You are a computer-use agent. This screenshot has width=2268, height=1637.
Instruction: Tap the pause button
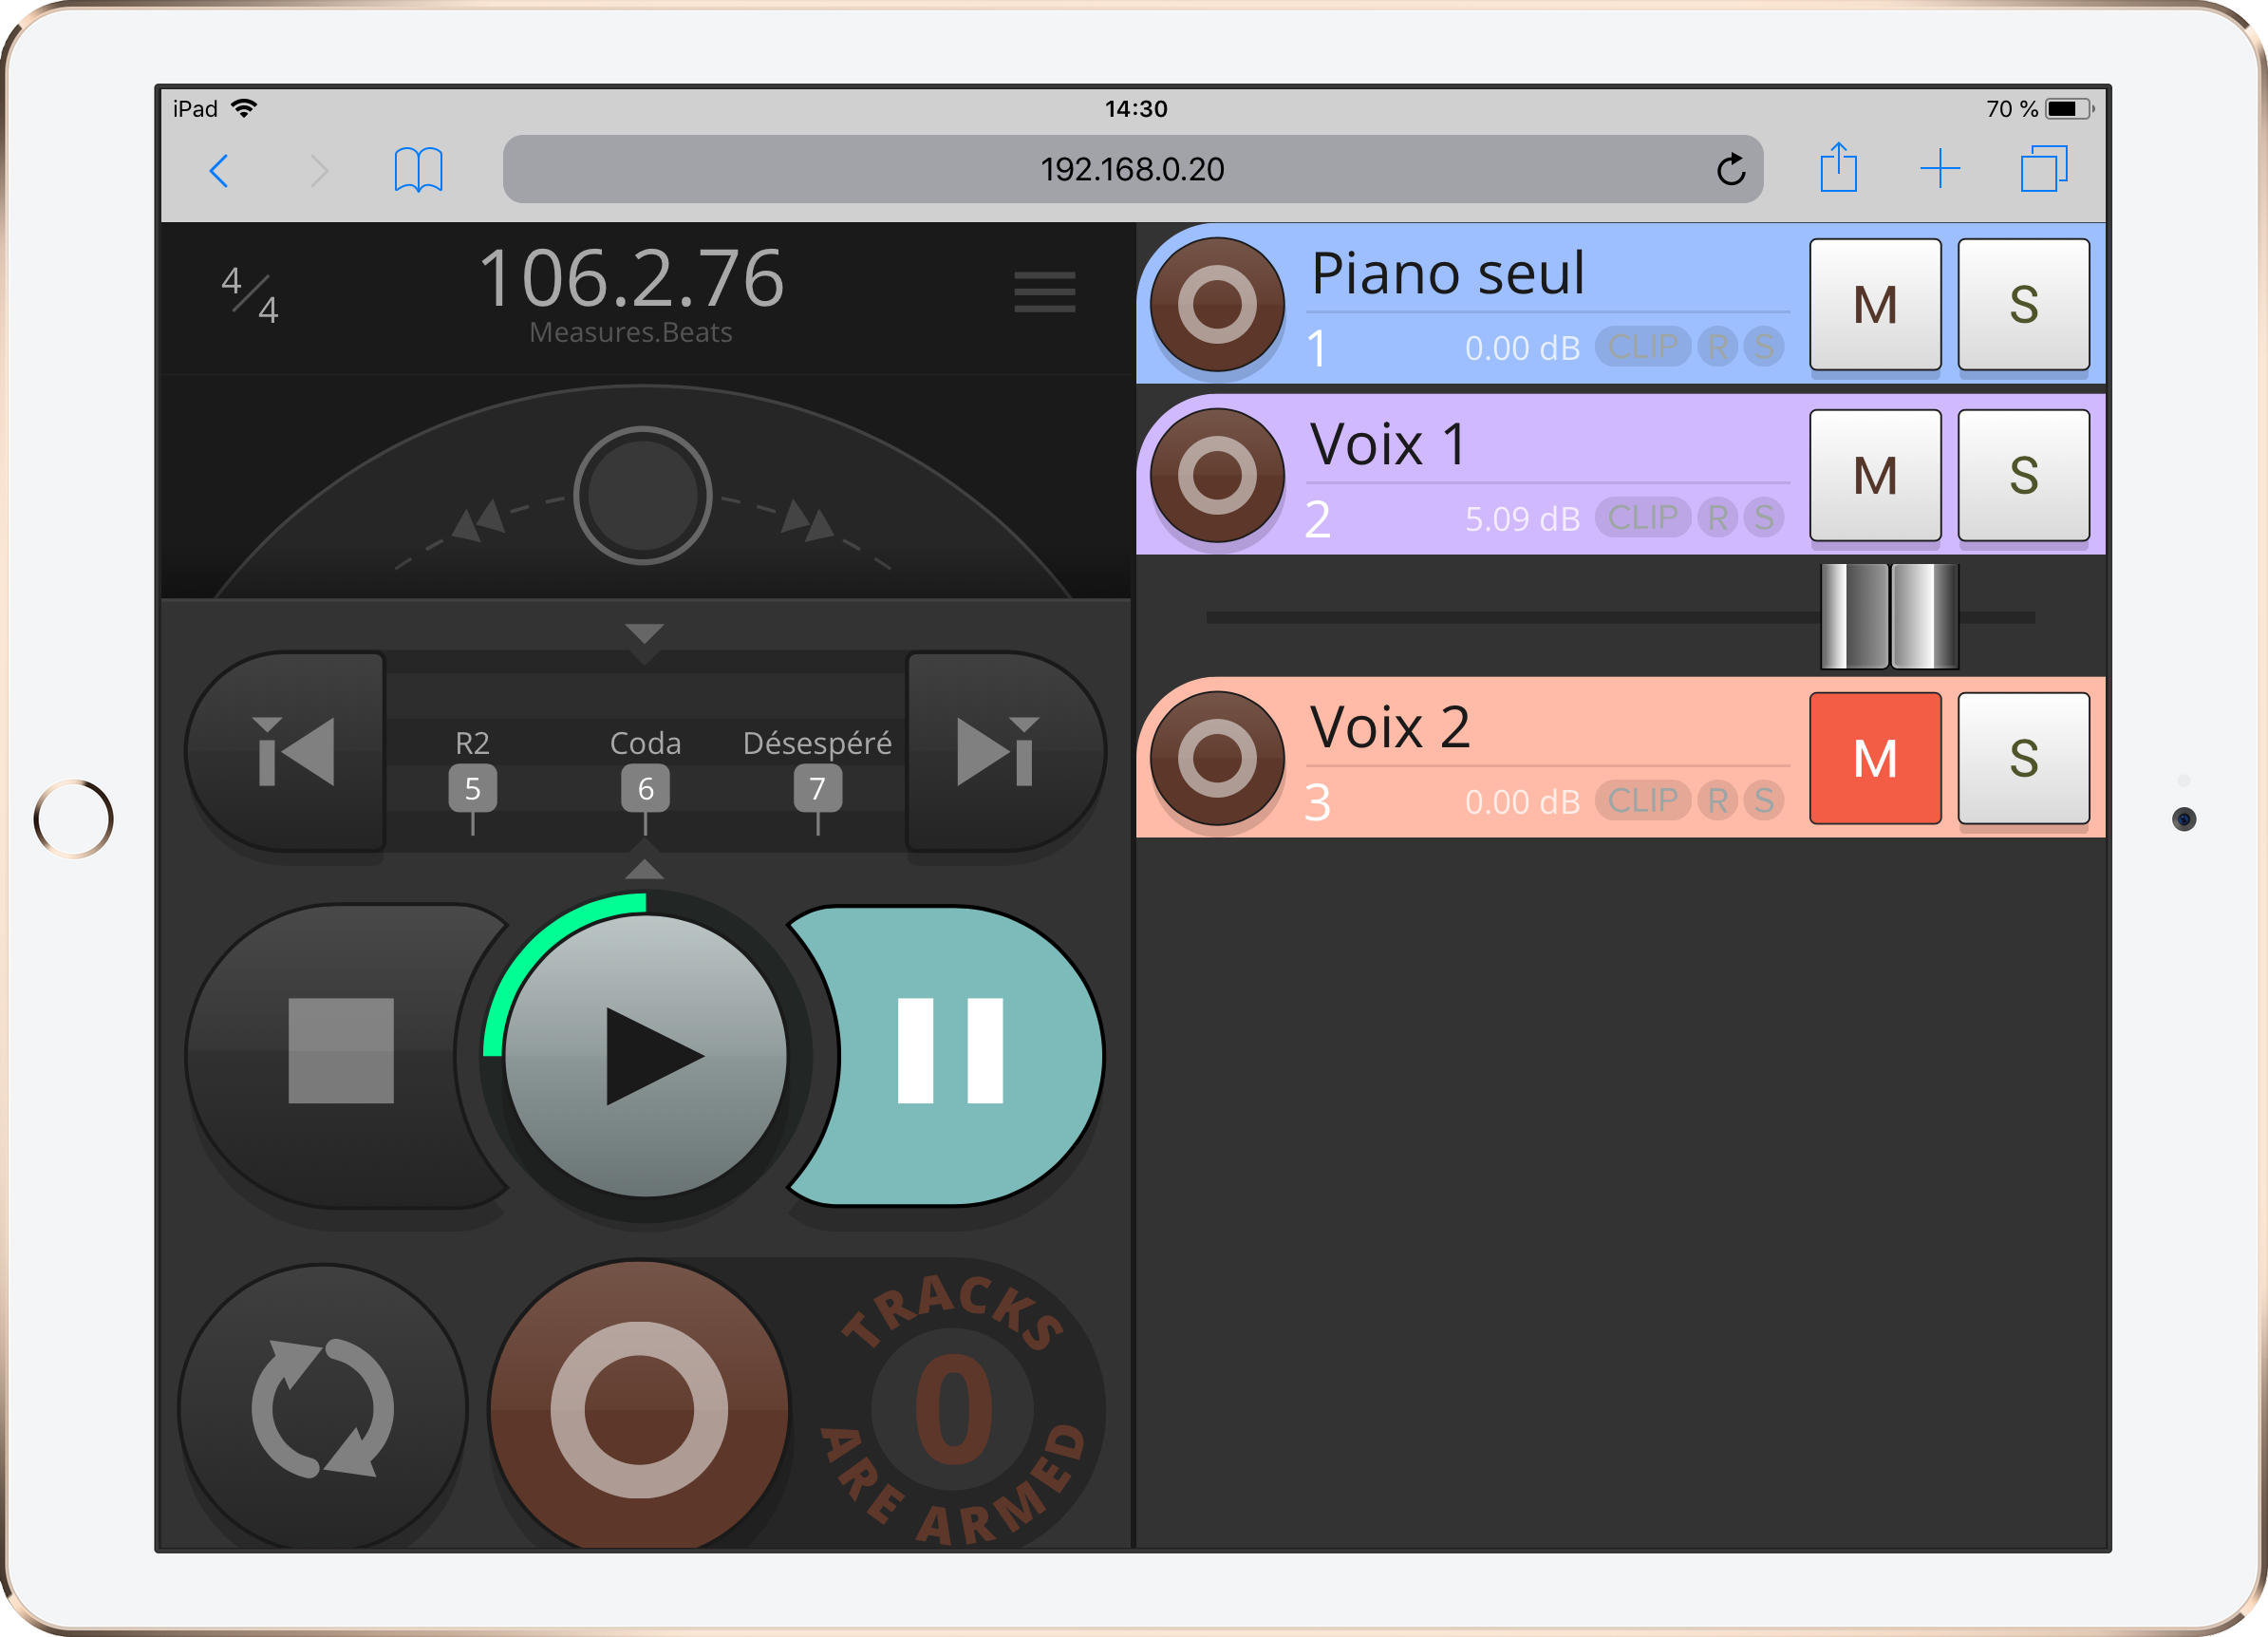950,1052
